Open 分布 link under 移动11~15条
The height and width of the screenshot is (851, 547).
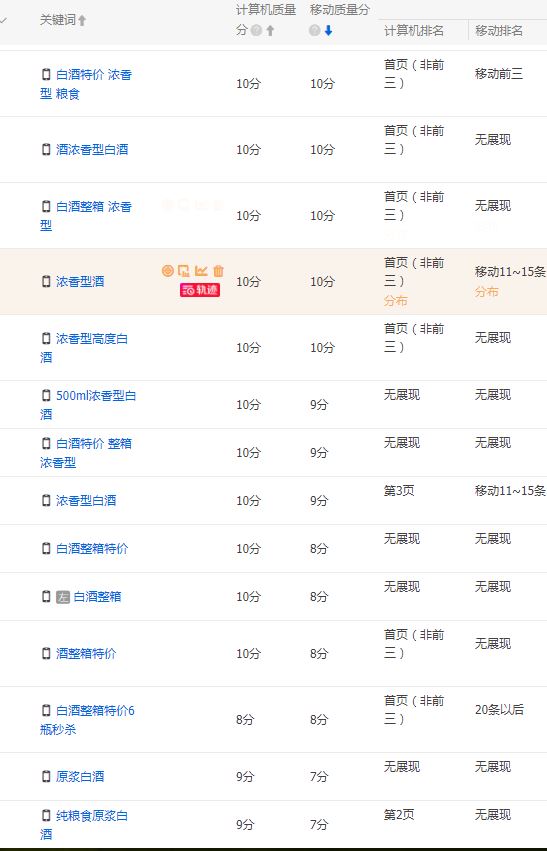tap(487, 291)
